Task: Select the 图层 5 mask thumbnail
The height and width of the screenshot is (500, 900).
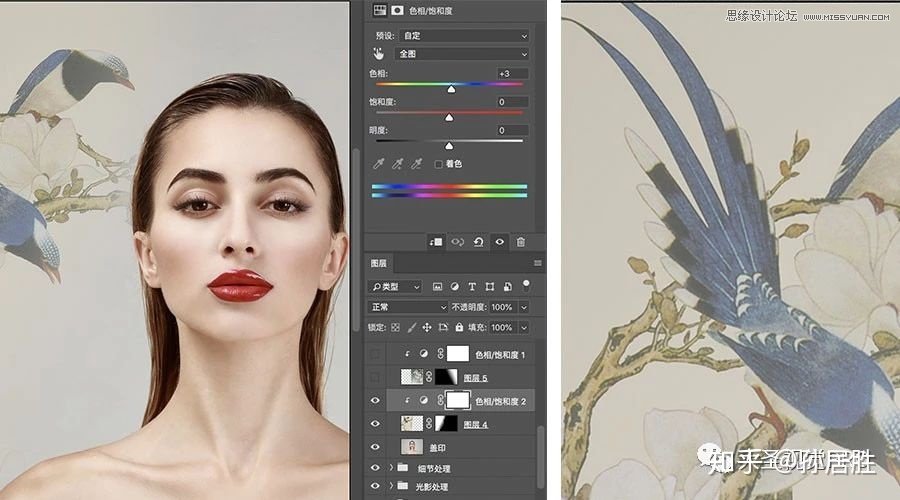Action: coord(447,377)
